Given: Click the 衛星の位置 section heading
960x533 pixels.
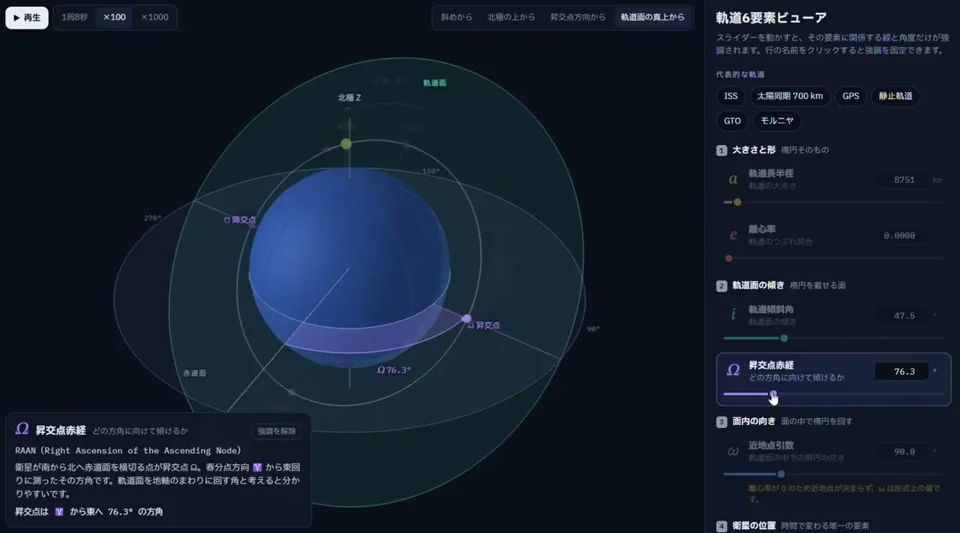Looking at the screenshot, I should click(754, 526).
